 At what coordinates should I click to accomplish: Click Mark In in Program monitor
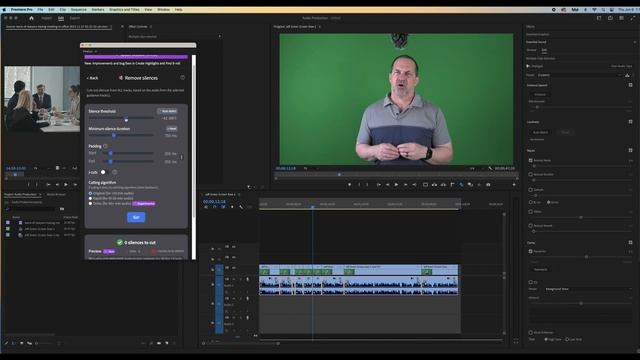[x=359, y=185]
